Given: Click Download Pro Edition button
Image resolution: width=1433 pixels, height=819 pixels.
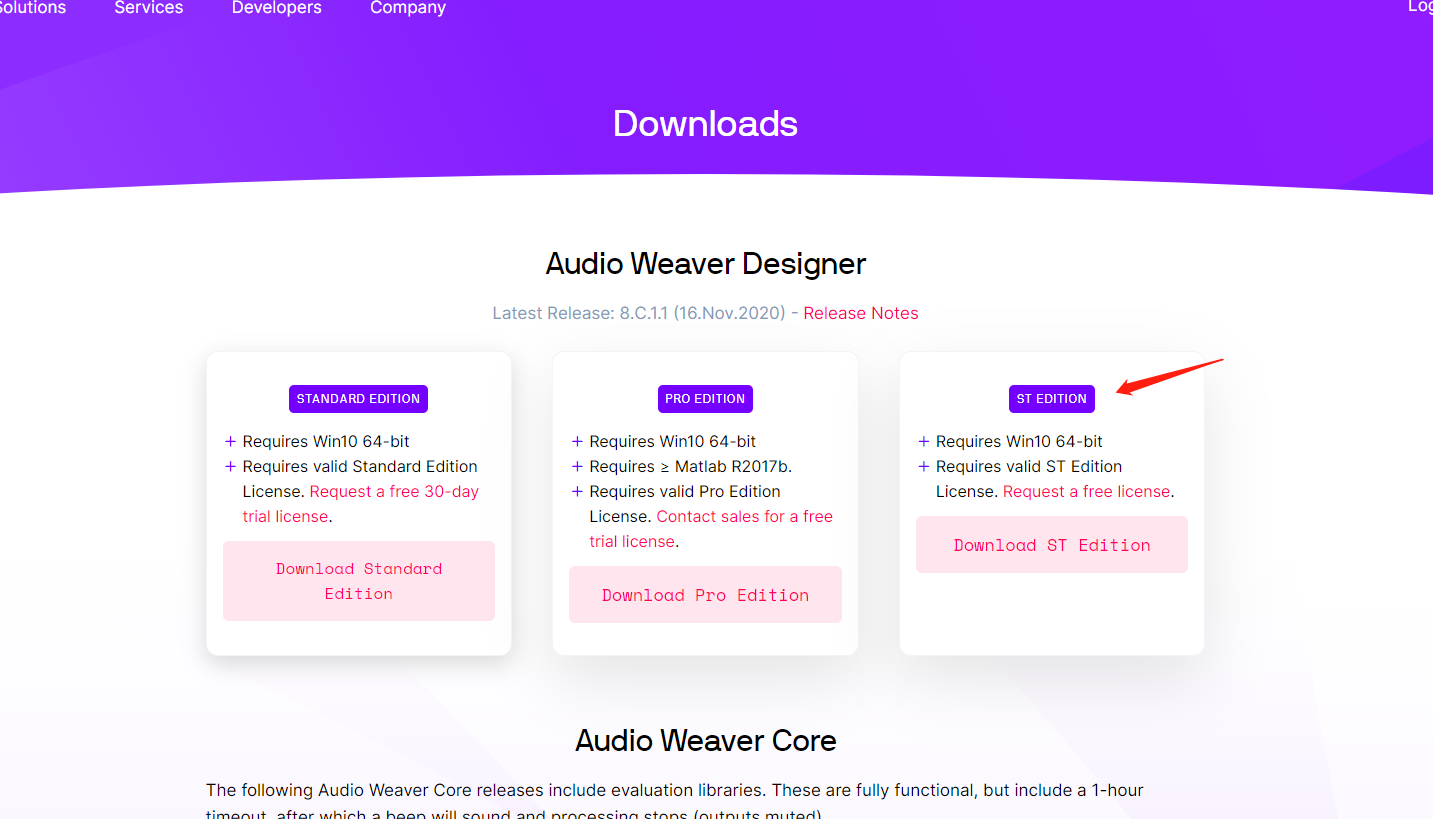Looking at the screenshot, I should [x=705, y=595].
